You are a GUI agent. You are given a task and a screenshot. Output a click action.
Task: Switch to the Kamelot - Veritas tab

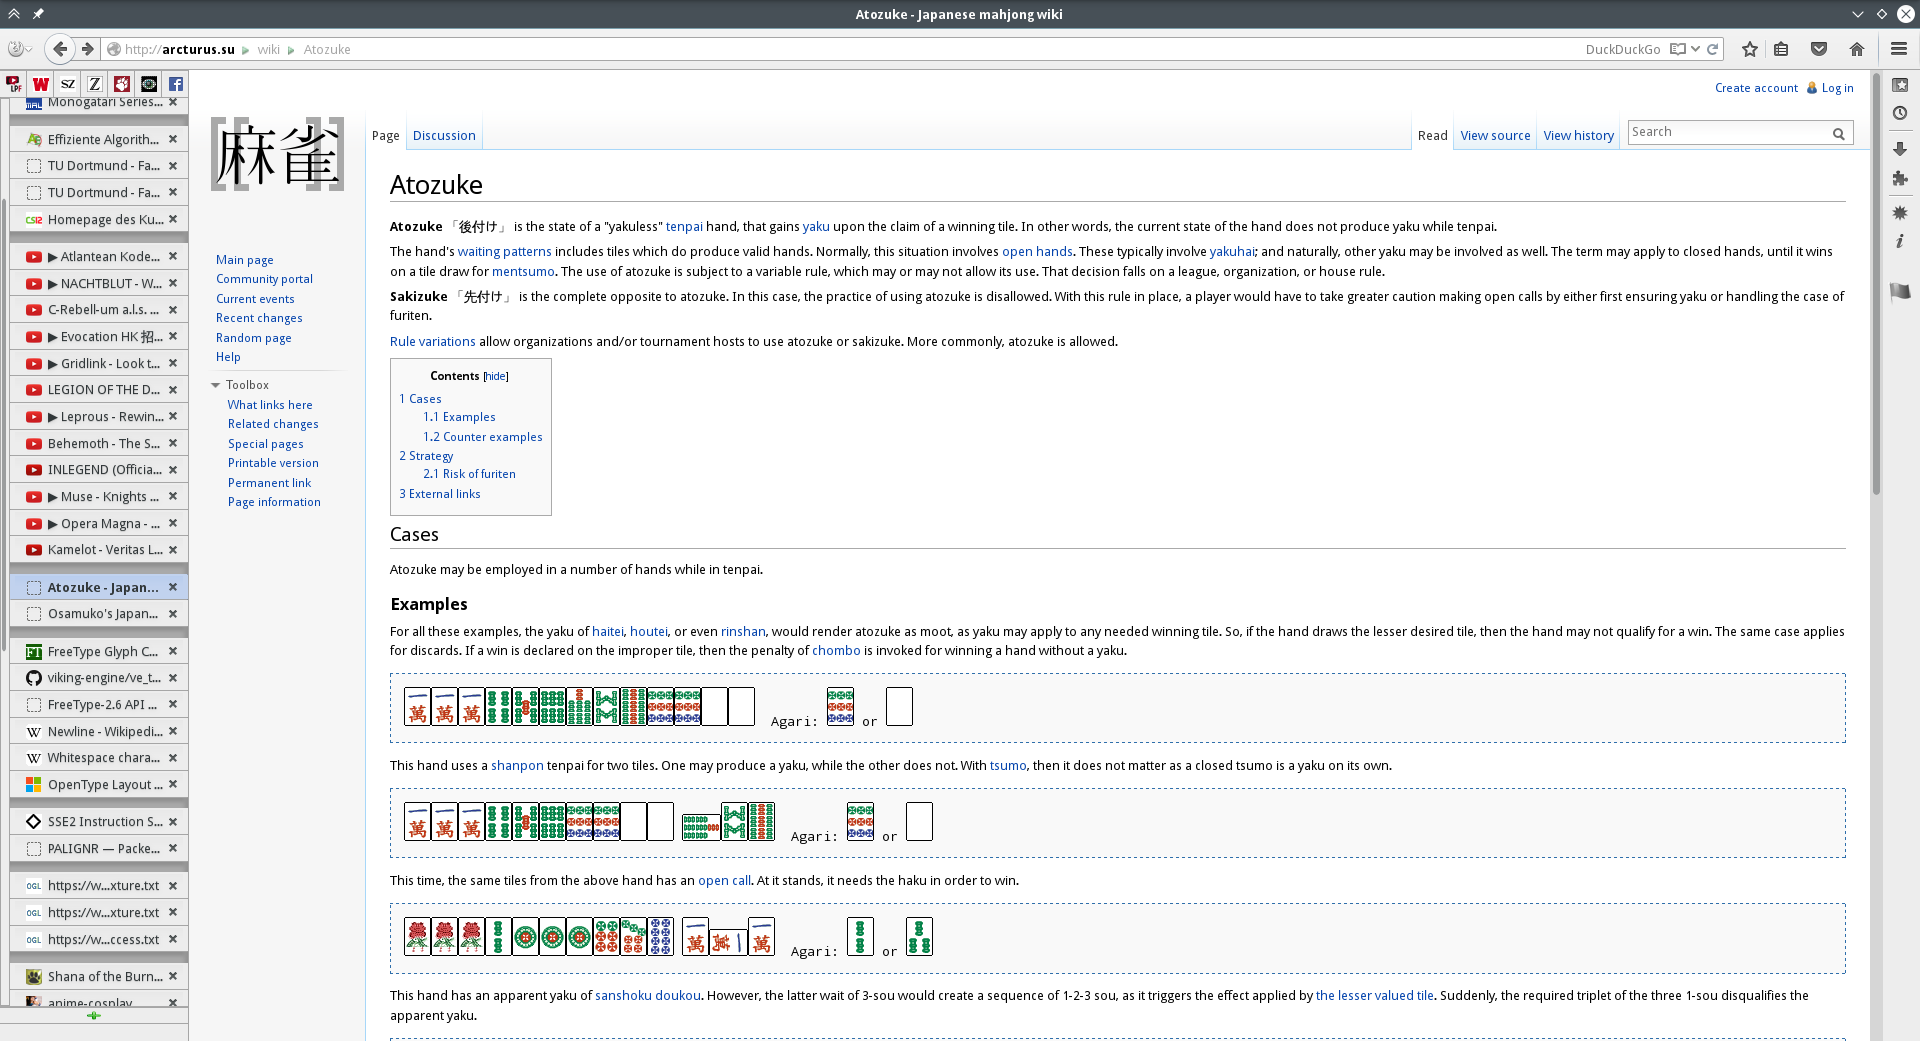[x=99, y=550]
